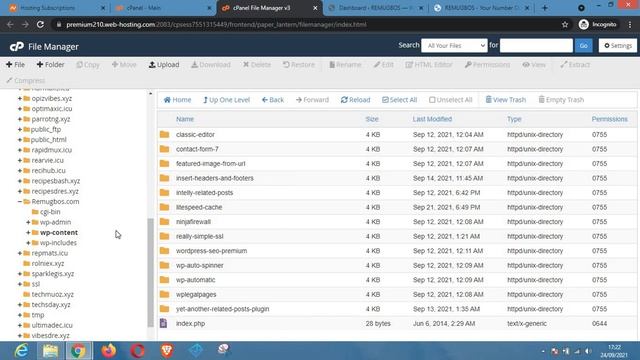
Task: Click the Edit toolbar button
Action: (384, 64)
